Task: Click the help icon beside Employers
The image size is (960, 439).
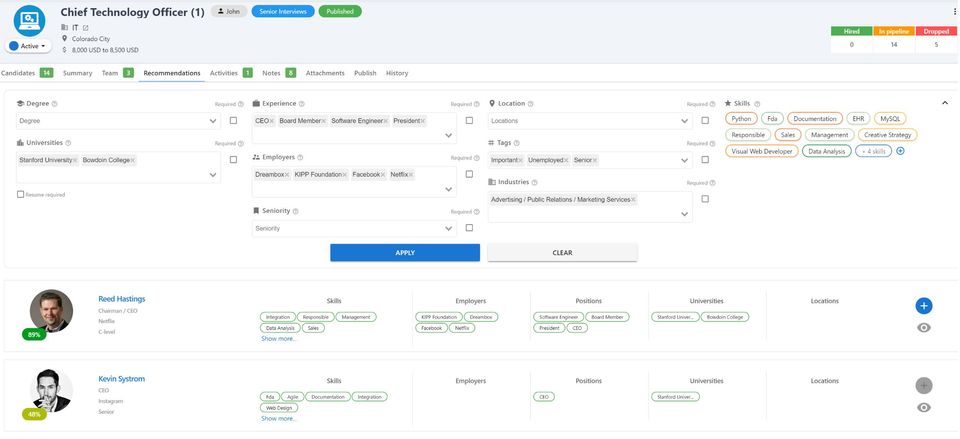Action: pyautogui.click(x=300, y=158)
